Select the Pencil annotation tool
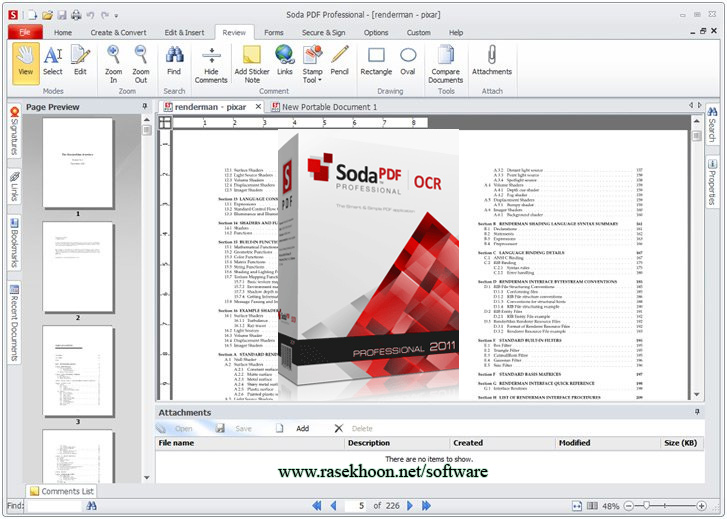Image resolution: width=727 pixels, height=519 pixels. click(340, 62)
